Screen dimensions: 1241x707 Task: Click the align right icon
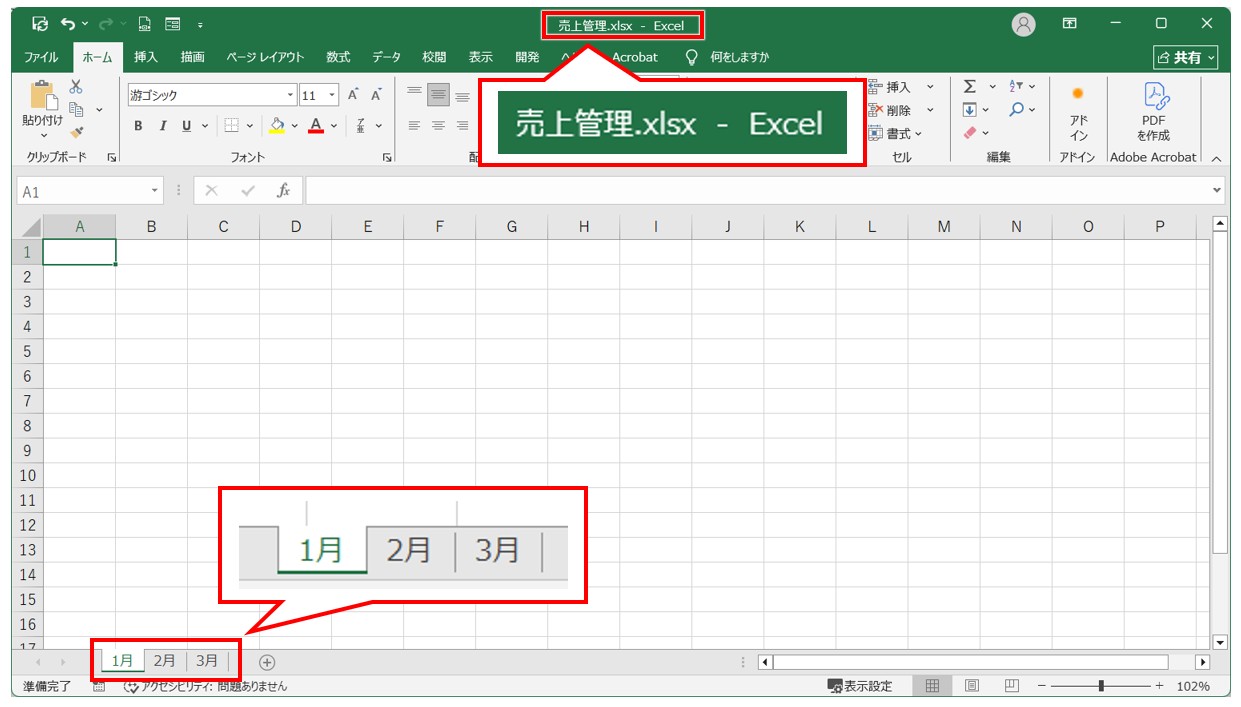pos(462,126)
